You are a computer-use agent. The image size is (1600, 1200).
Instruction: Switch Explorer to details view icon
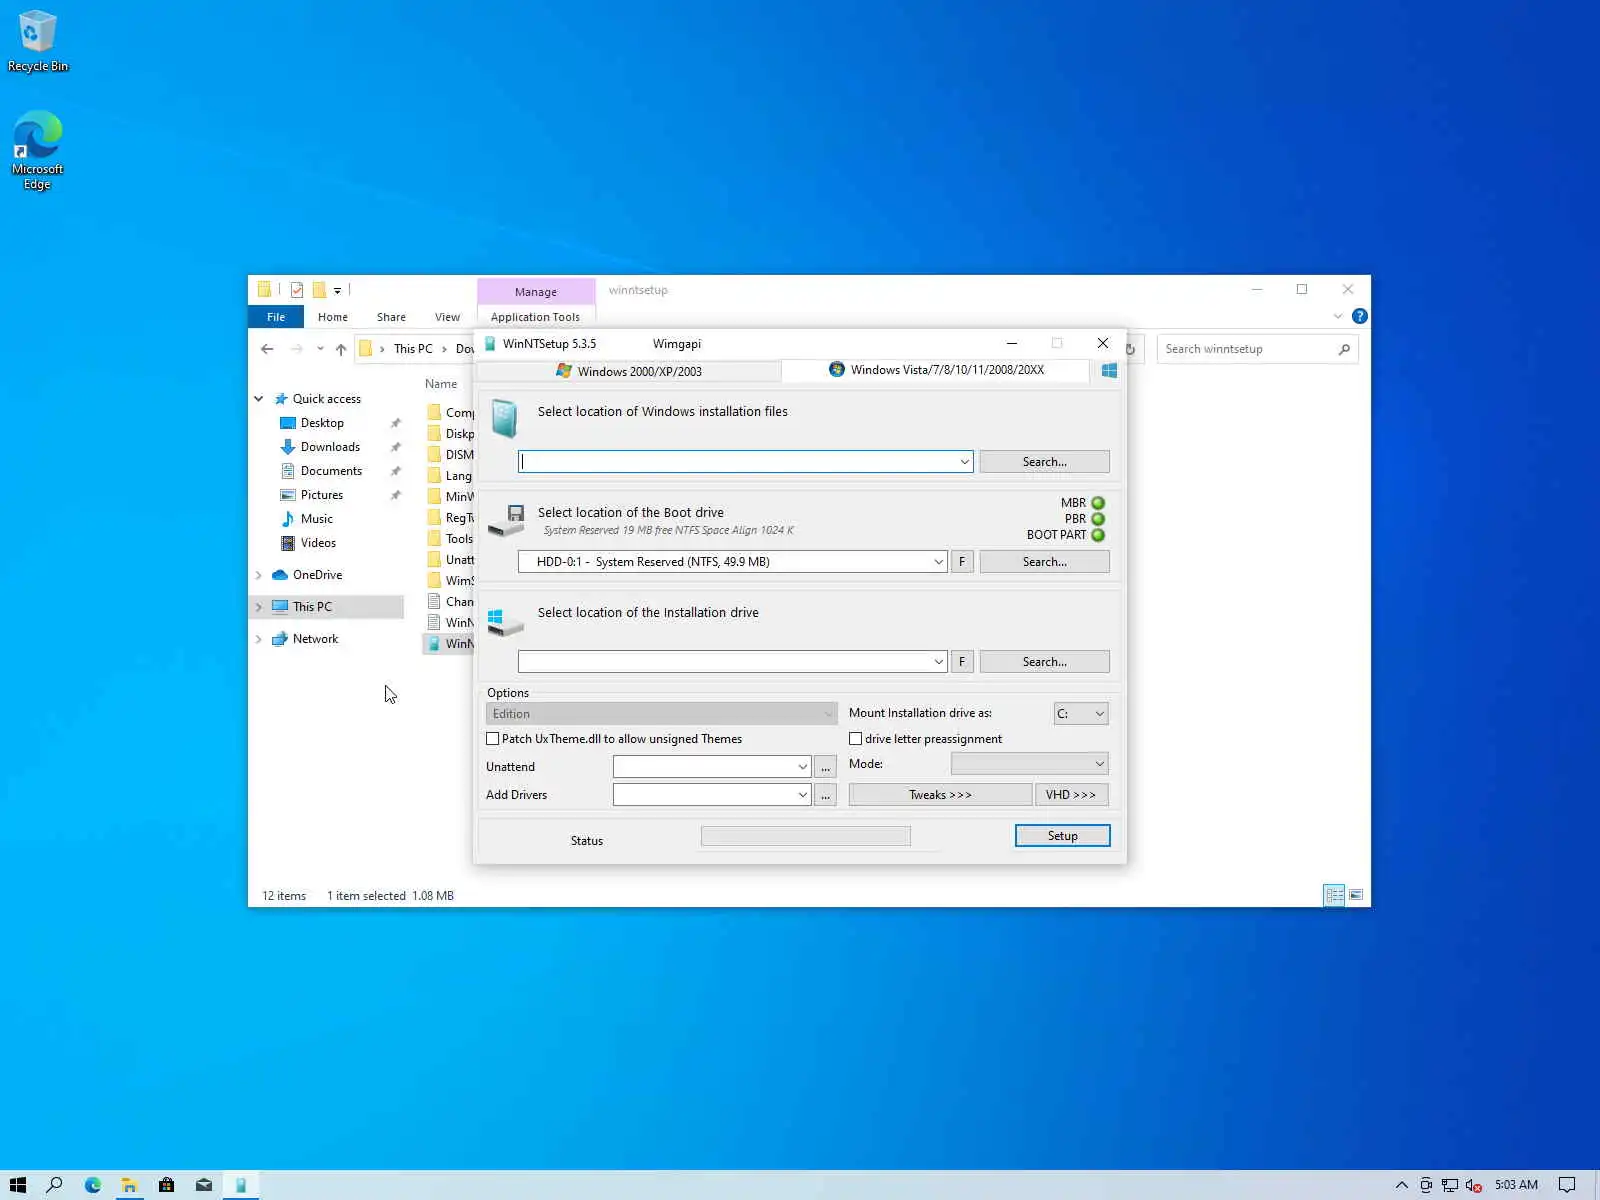pyautogui.click(x=1334, y=895)
